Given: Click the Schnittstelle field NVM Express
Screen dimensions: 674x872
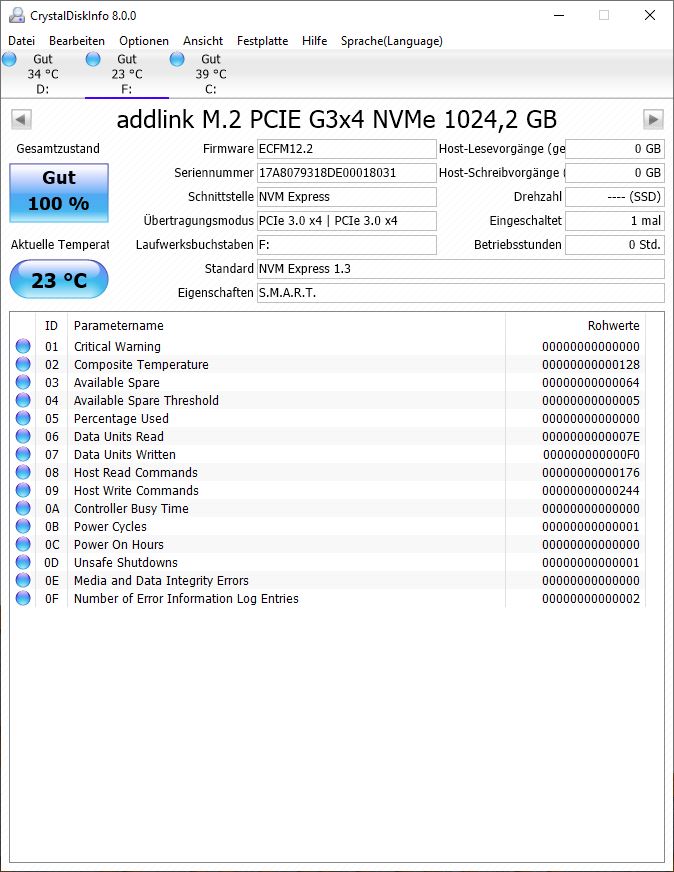Looking at the screenshot, I should click(x=346, y=197).
